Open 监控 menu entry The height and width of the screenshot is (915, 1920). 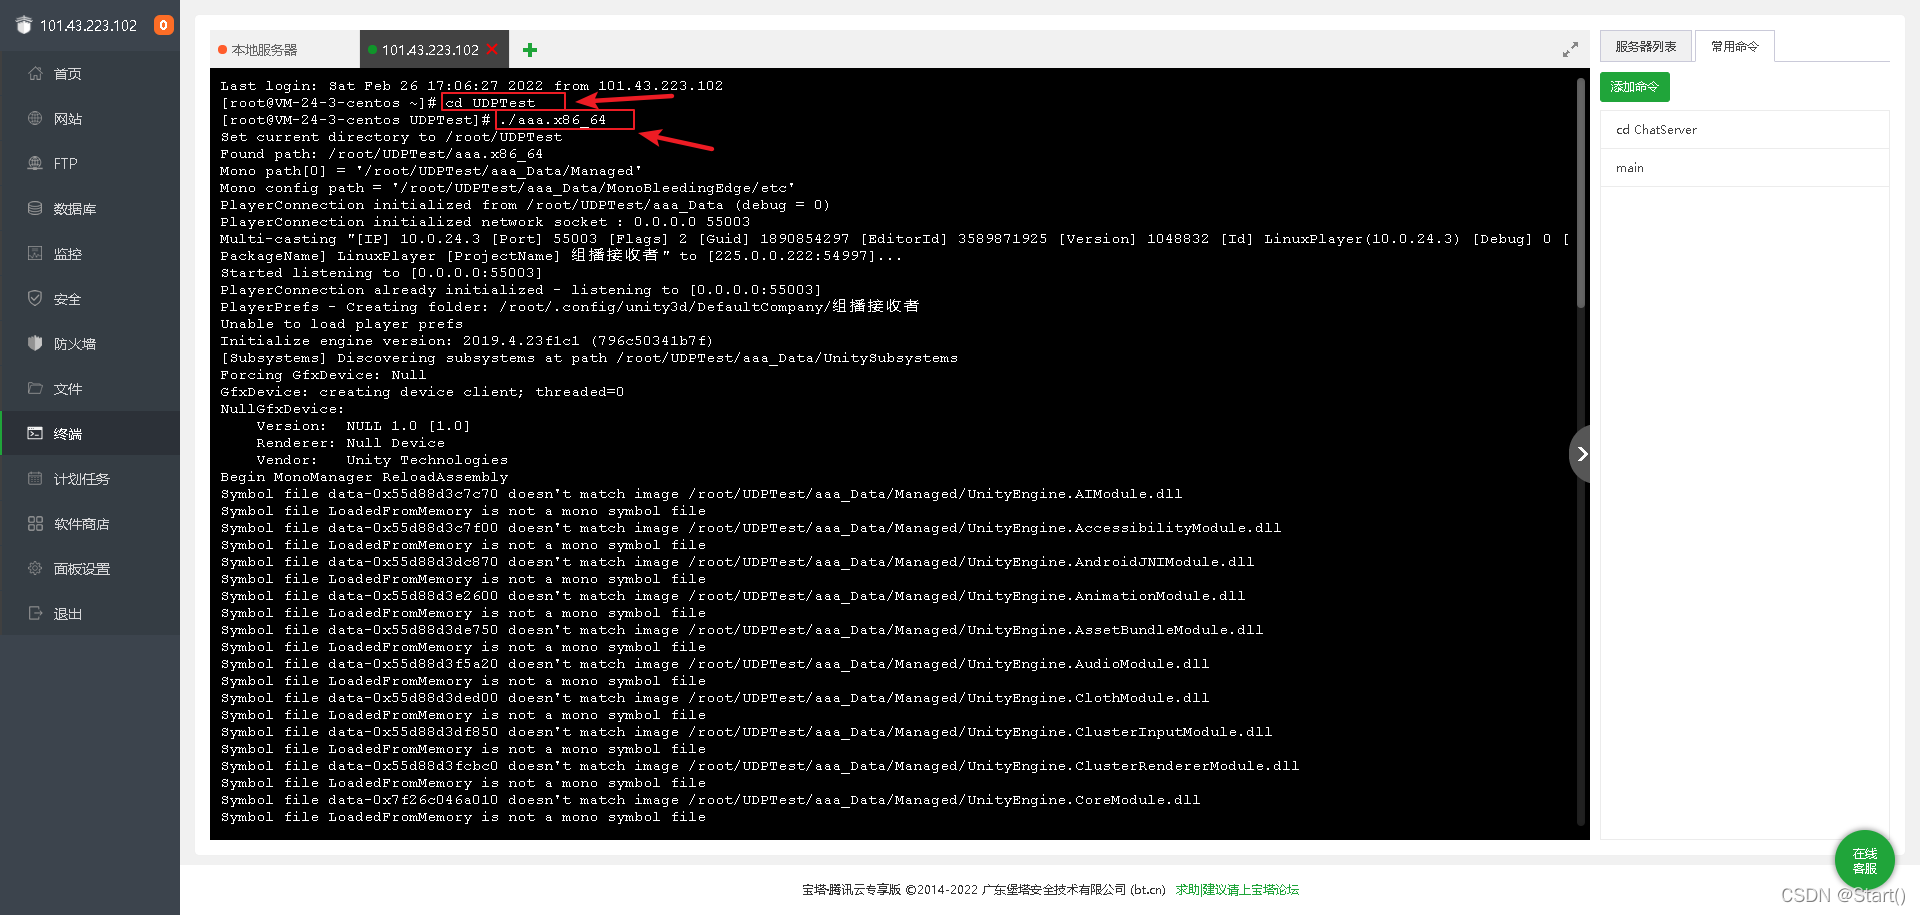90,253
